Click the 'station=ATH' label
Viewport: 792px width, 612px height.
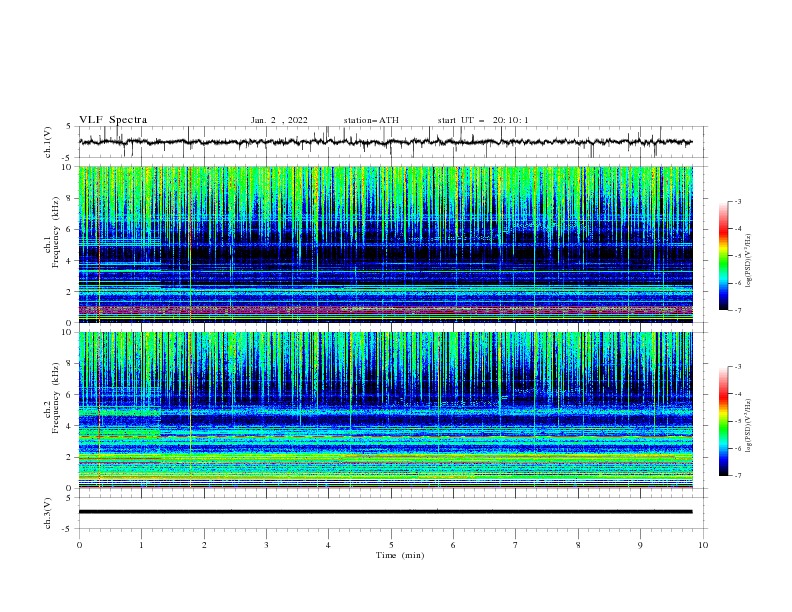(x=371, y=120)
